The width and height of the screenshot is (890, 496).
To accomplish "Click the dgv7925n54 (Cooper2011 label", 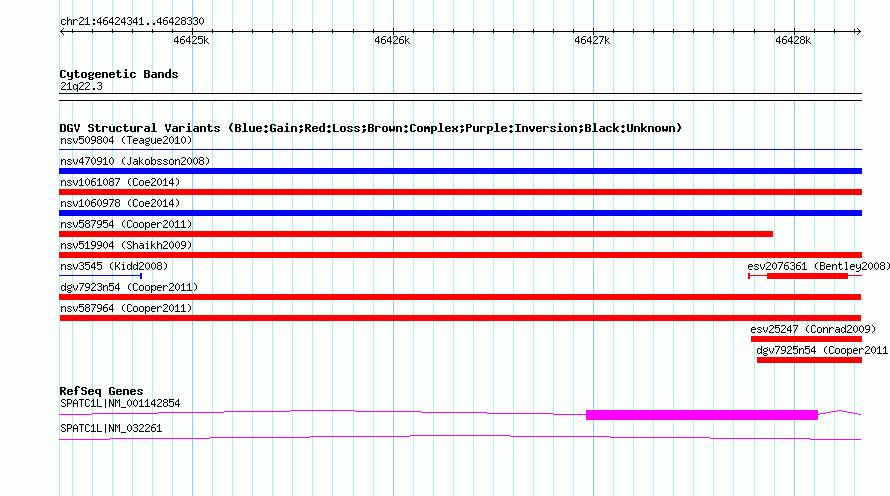I will coord(822,350).
